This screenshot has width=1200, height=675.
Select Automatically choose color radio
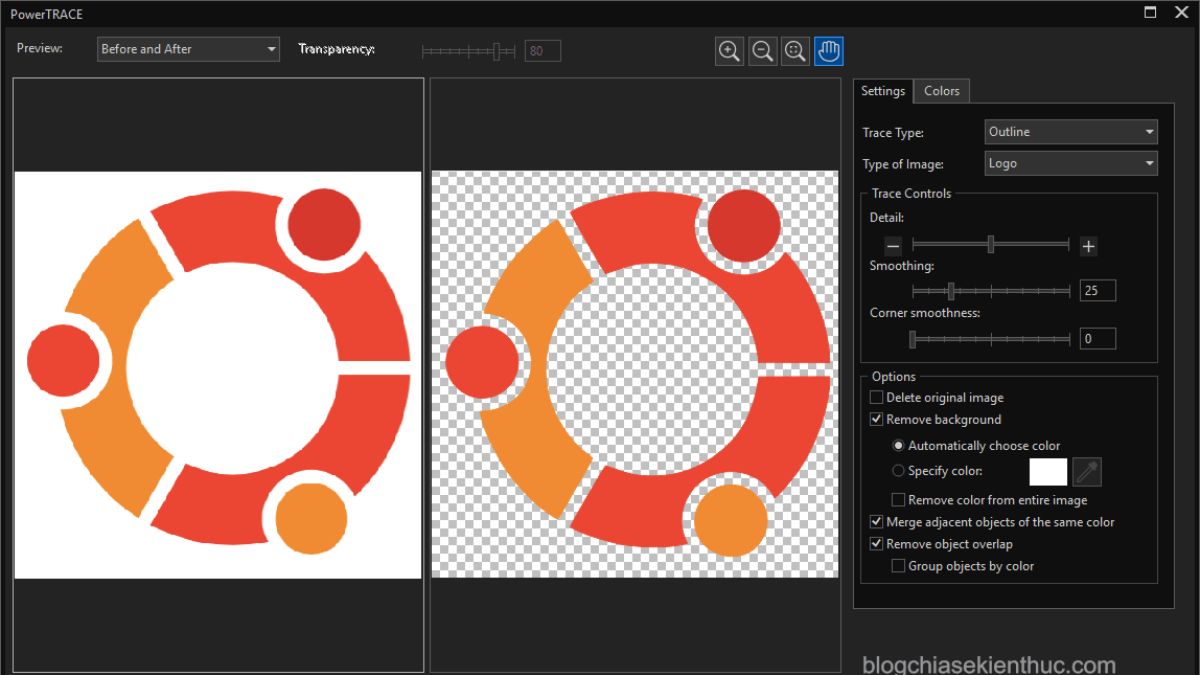(x=898, y=446)
